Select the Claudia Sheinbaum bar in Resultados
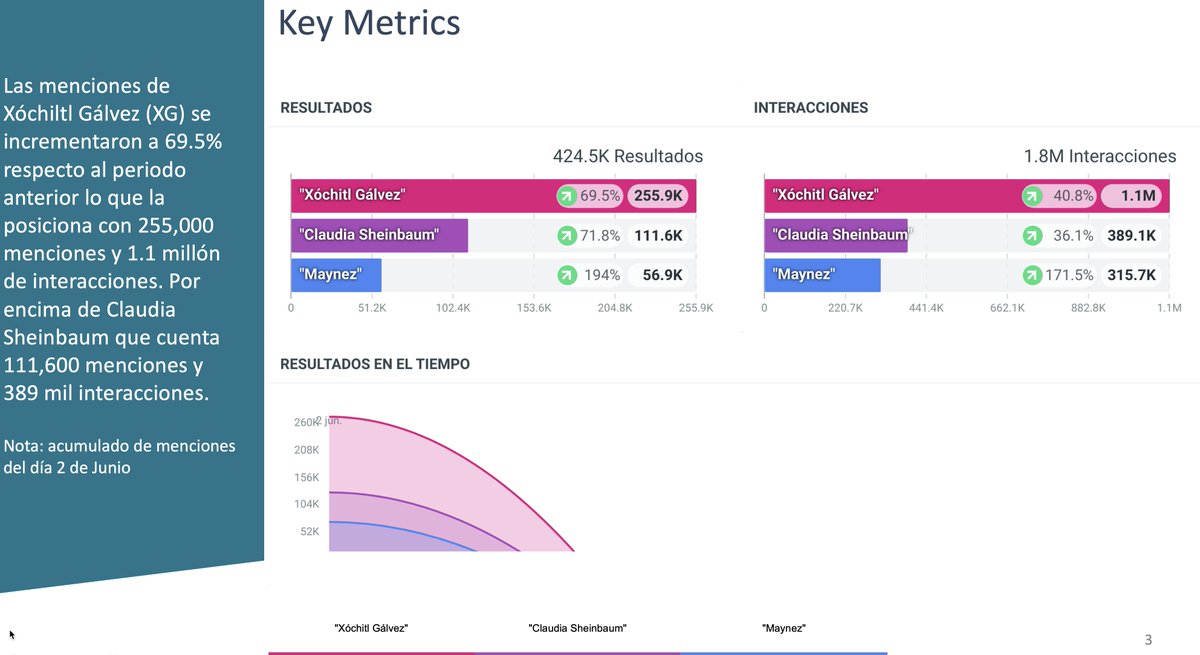 [379, 236]
